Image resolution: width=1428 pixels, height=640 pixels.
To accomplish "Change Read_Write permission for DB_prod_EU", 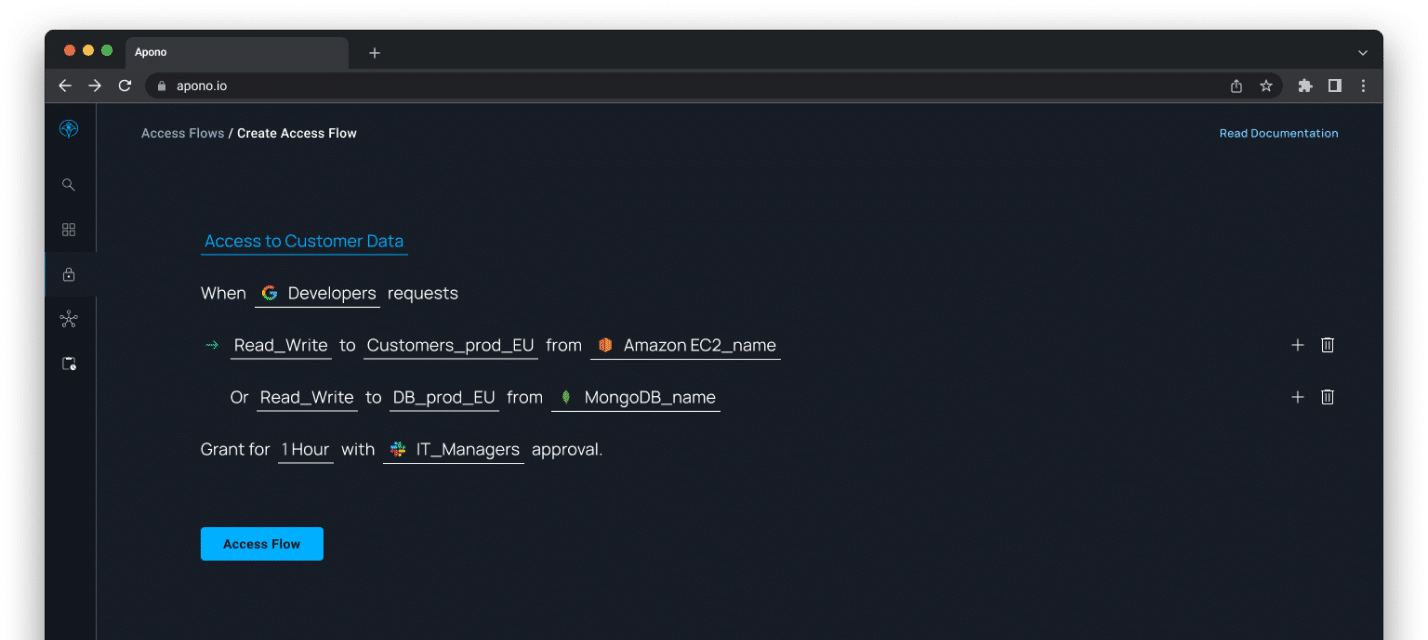I will pos(307,398).
